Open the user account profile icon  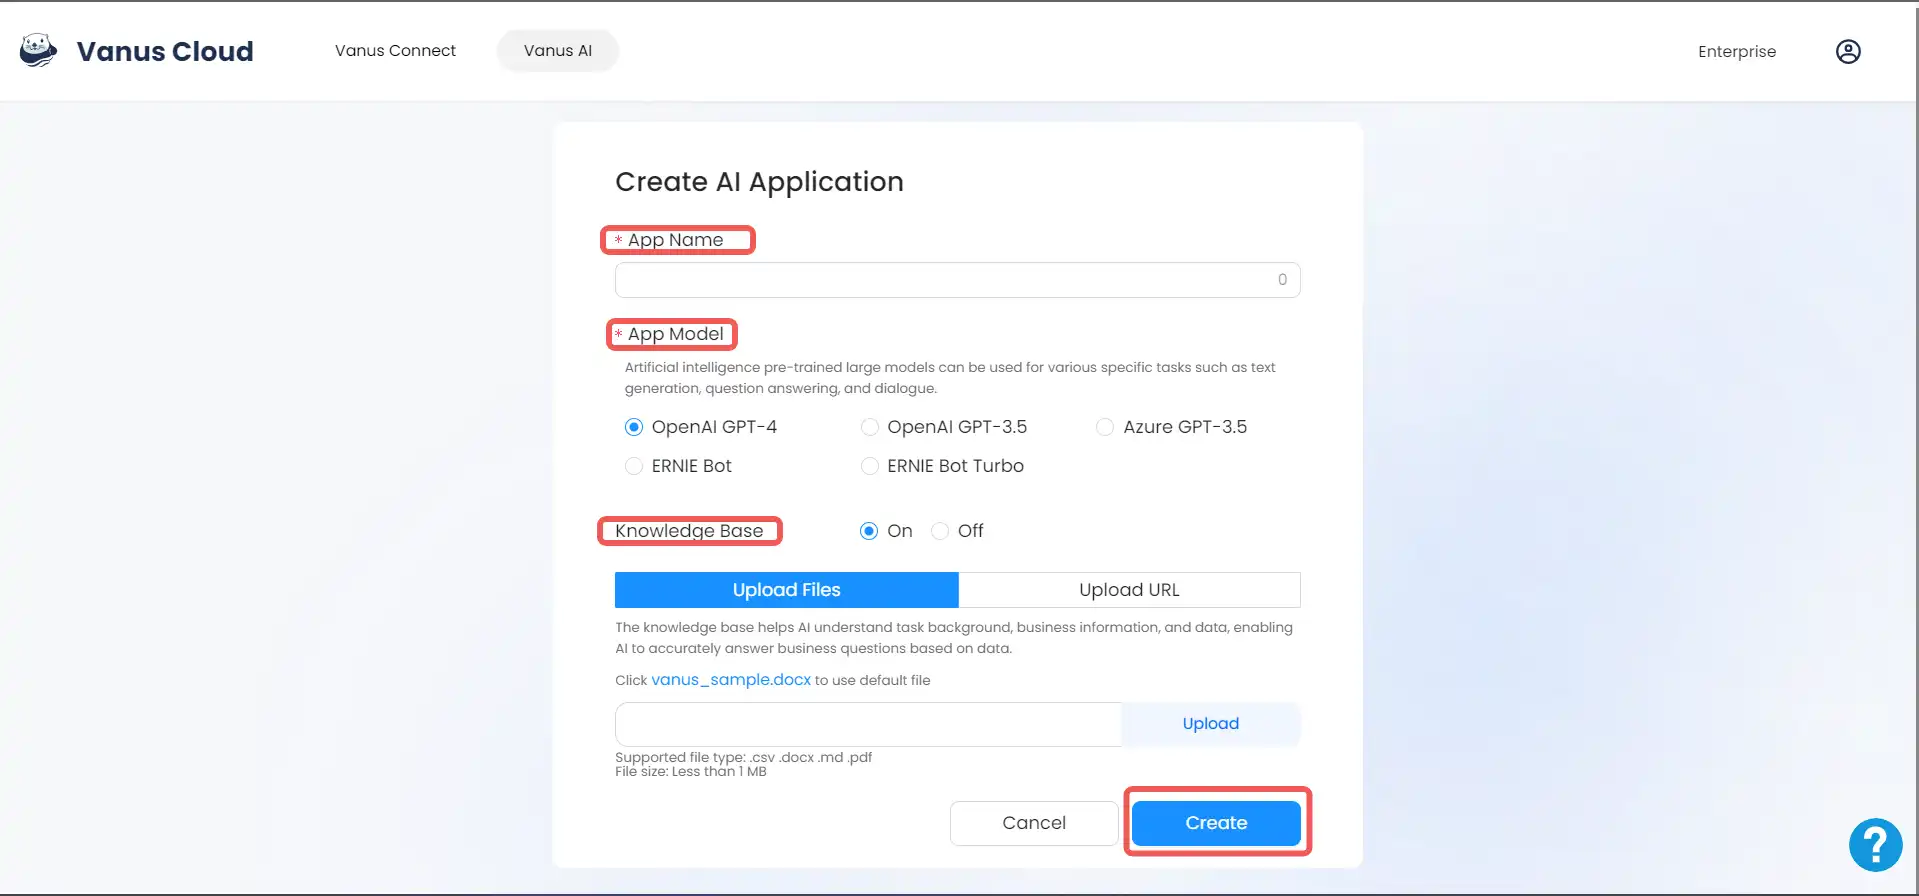click(x=1848, y=51)
